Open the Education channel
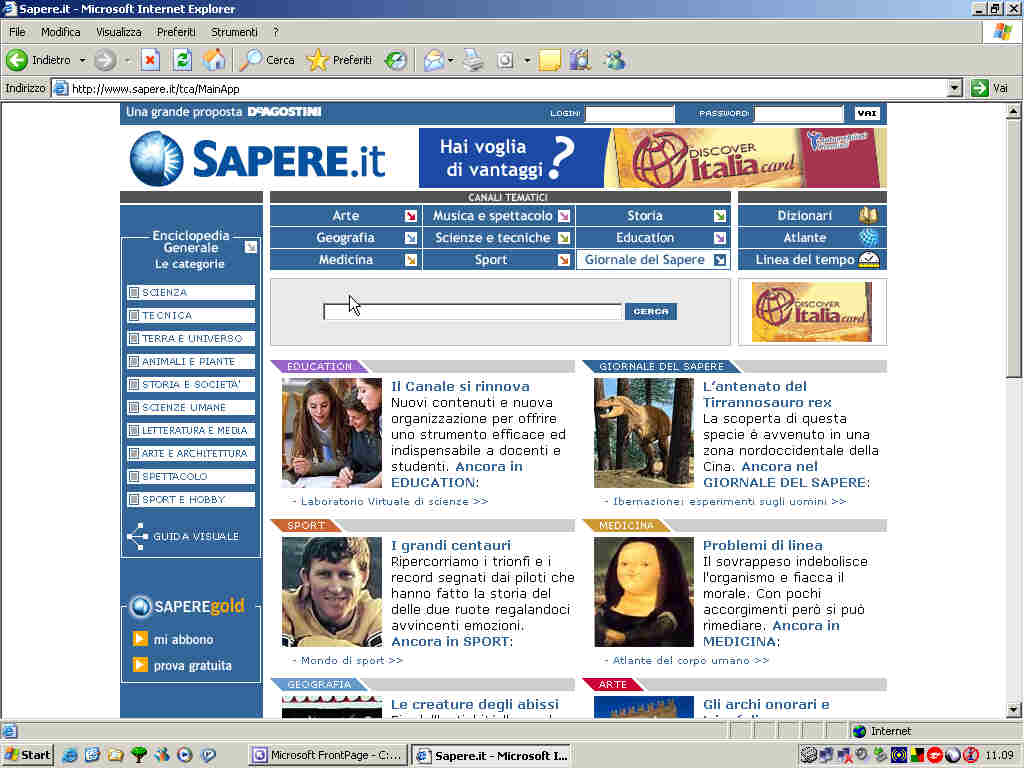The width and height of the screenshot is (1024, 768). point(652,238)
